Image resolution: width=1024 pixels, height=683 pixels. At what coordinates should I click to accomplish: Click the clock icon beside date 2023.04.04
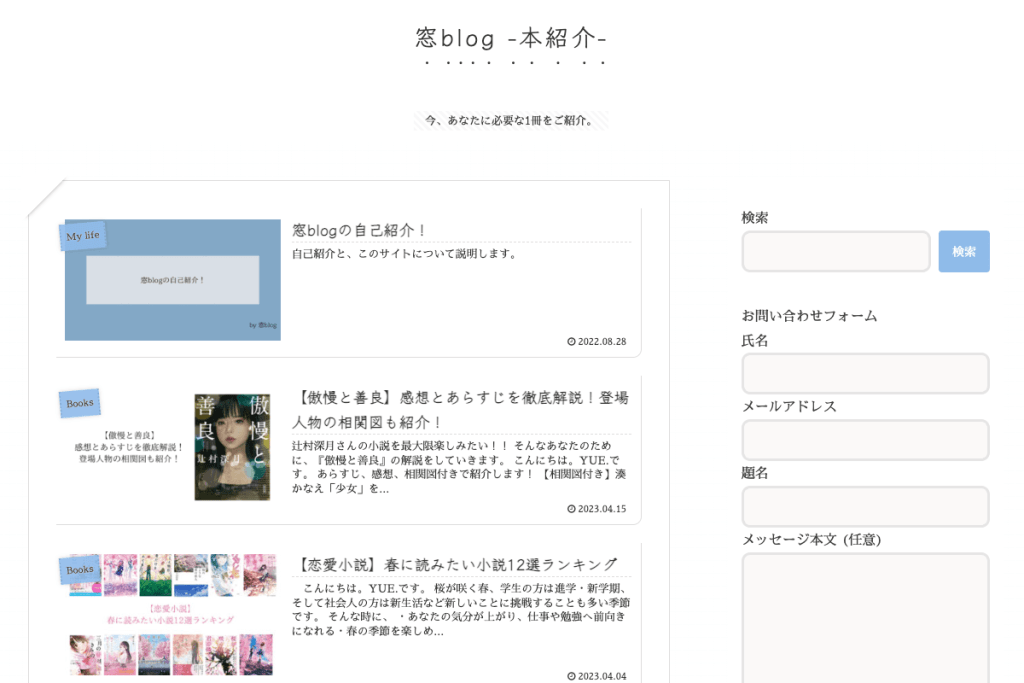click(x=573, y=674)
